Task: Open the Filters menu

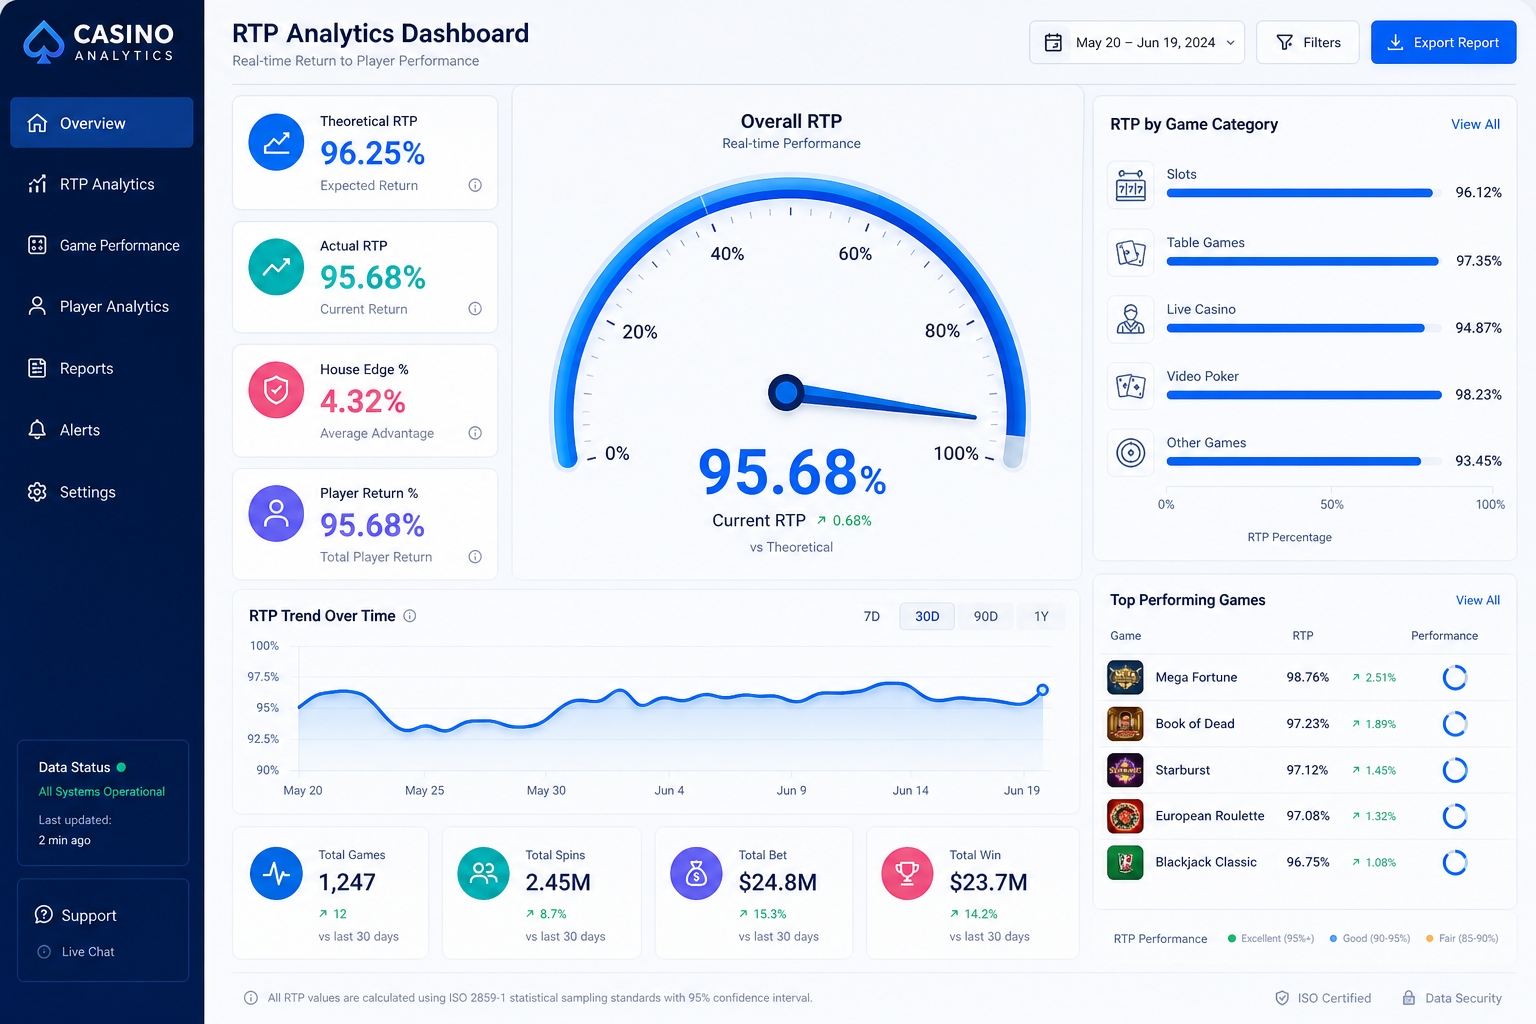Action: click(x=1308, y=42)
